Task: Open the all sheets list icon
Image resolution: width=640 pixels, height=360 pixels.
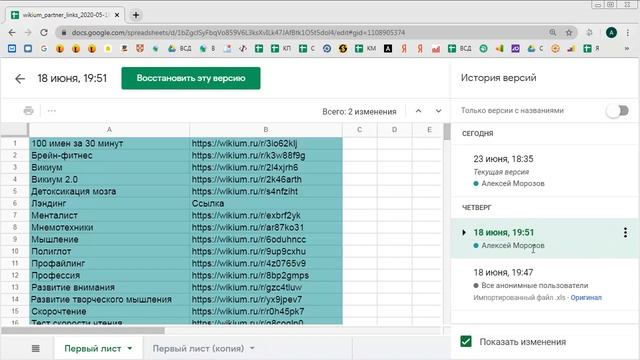Action: [36, 348]
